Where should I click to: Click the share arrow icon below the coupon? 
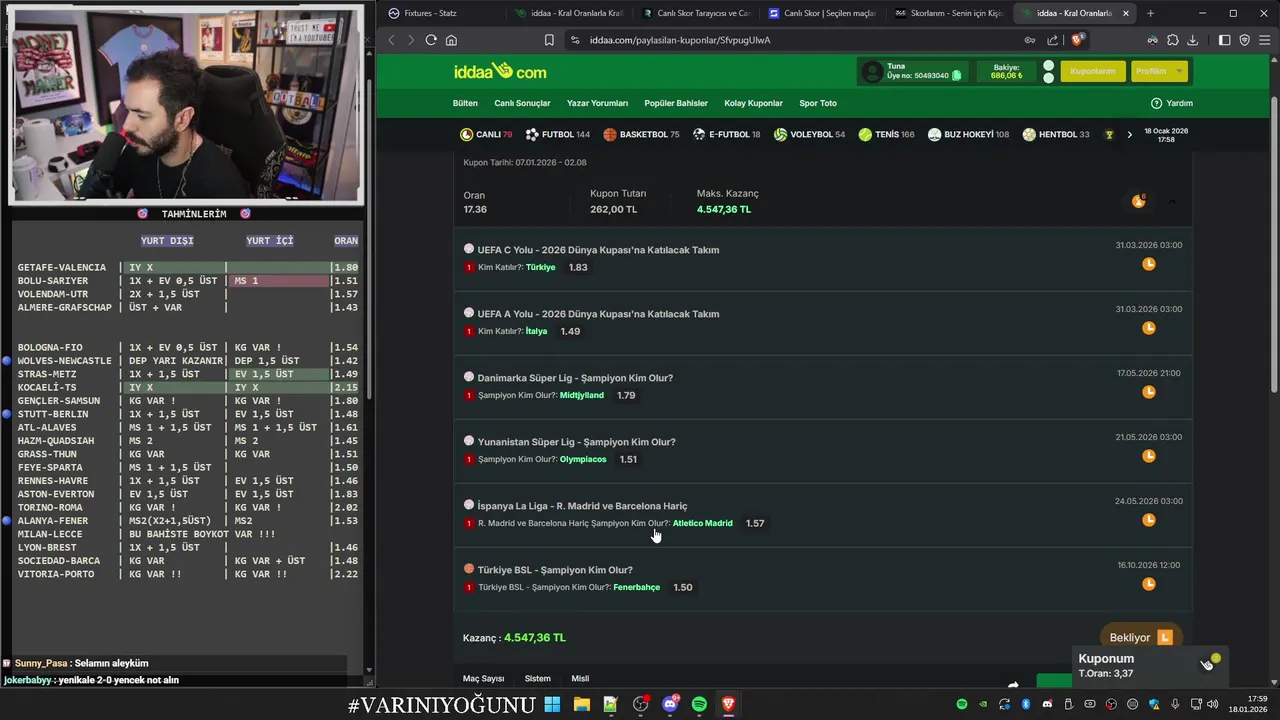(1013, 684)
